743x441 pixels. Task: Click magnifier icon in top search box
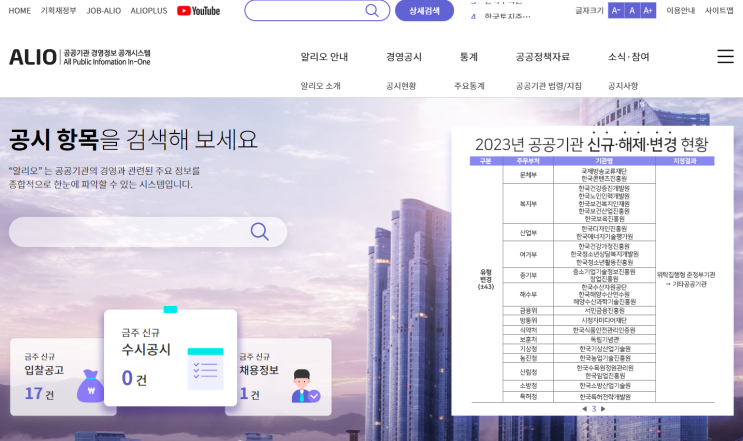[x=372, y=10]
